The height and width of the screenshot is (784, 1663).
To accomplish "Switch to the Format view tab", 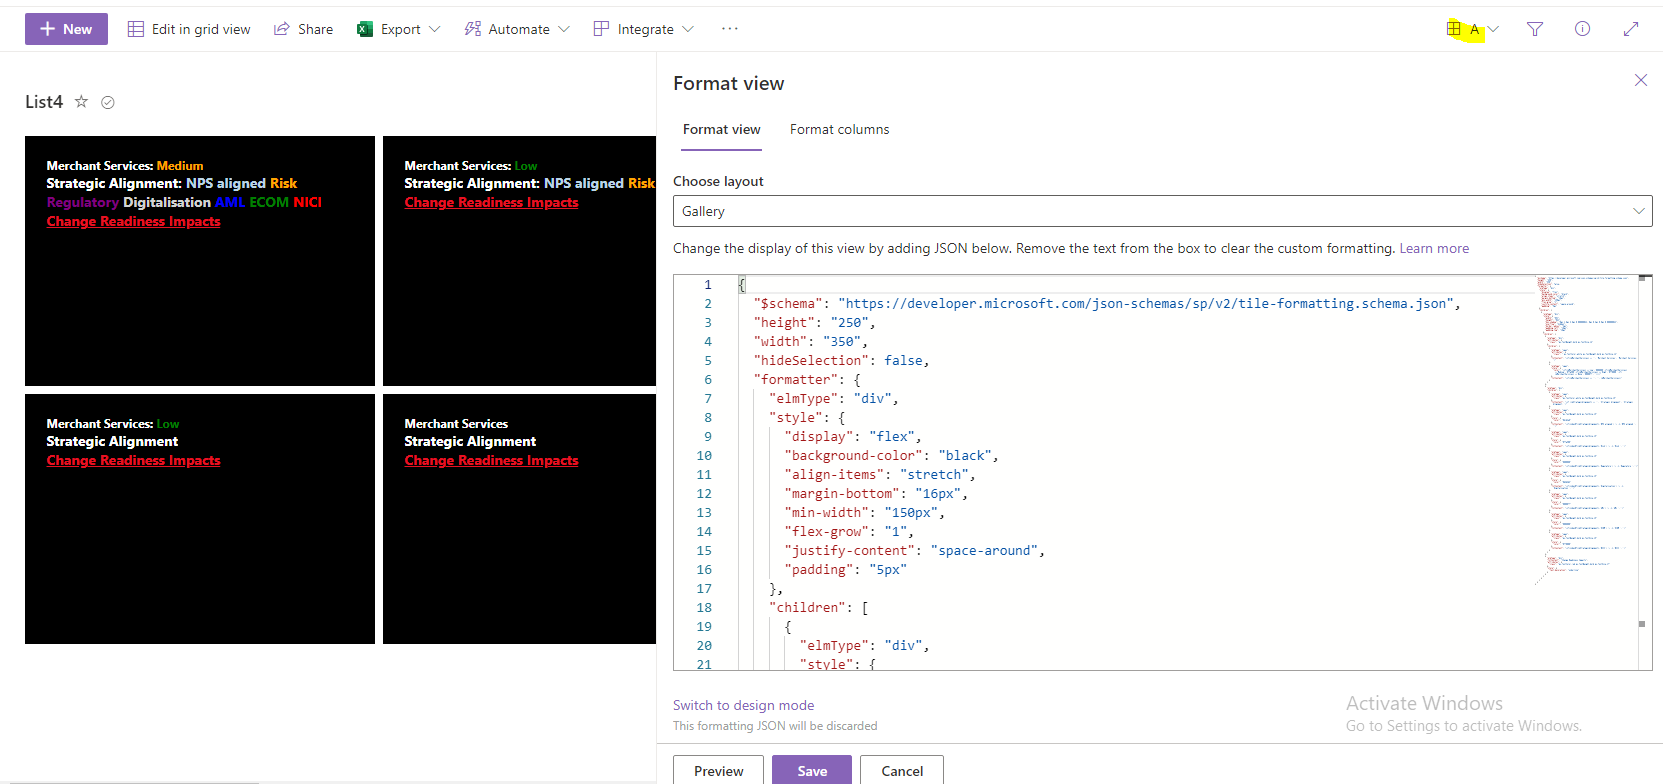I will click(x=722, y=129).
